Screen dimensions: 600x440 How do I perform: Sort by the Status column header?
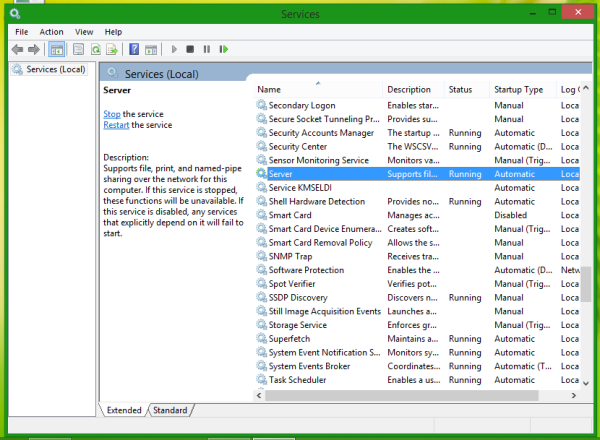point(466,90)
